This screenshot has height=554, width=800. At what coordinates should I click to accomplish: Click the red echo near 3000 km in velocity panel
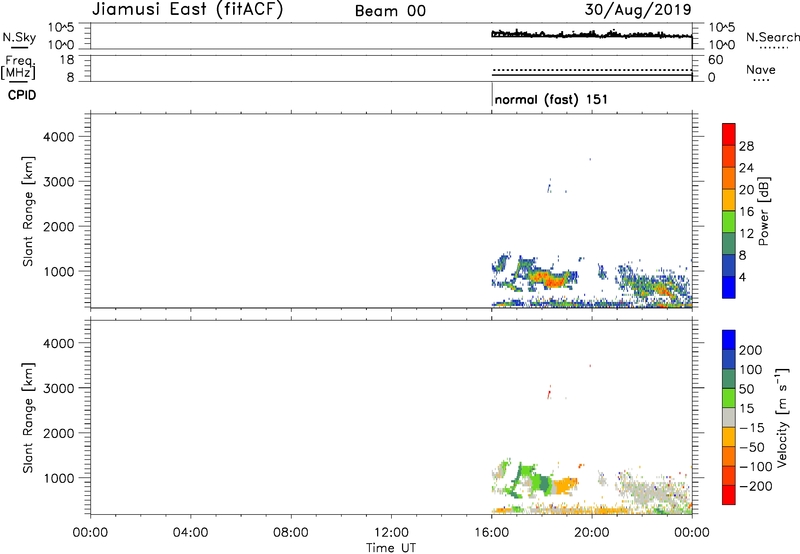click(x=549, y=393)
